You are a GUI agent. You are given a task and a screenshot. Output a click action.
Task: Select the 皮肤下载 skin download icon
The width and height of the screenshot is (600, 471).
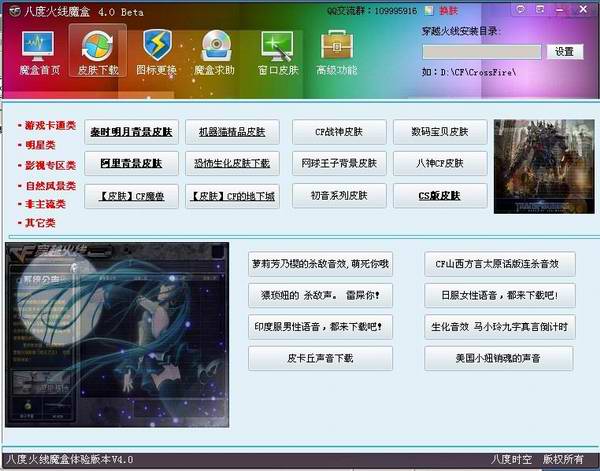coord(97,53)
